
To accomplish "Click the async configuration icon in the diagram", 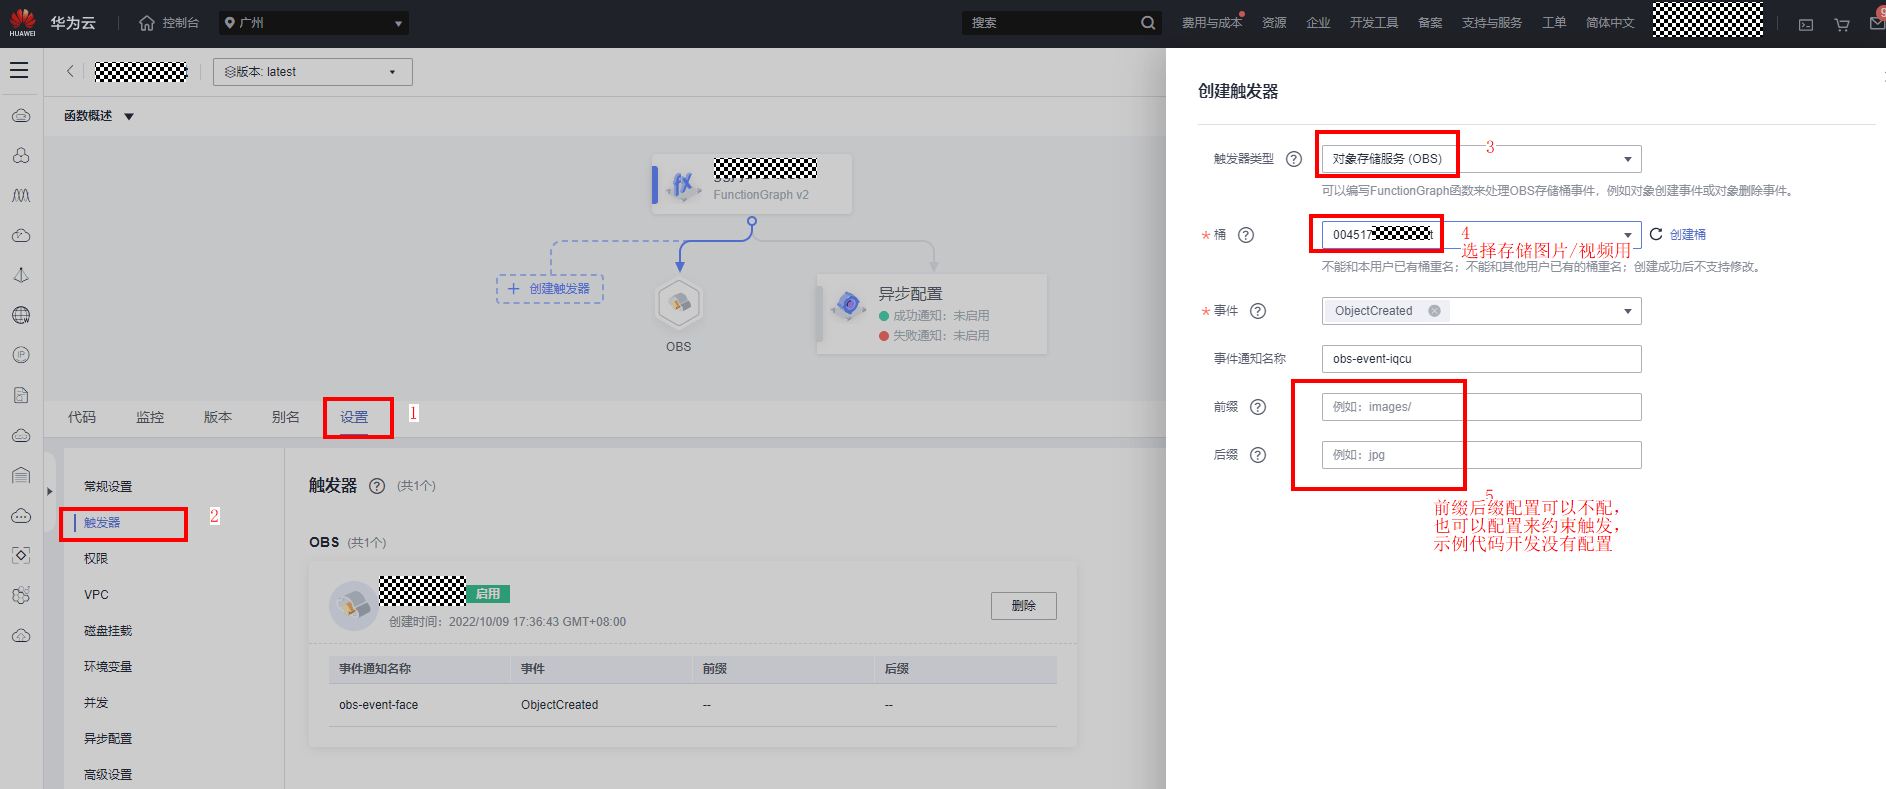I will 849,305.
